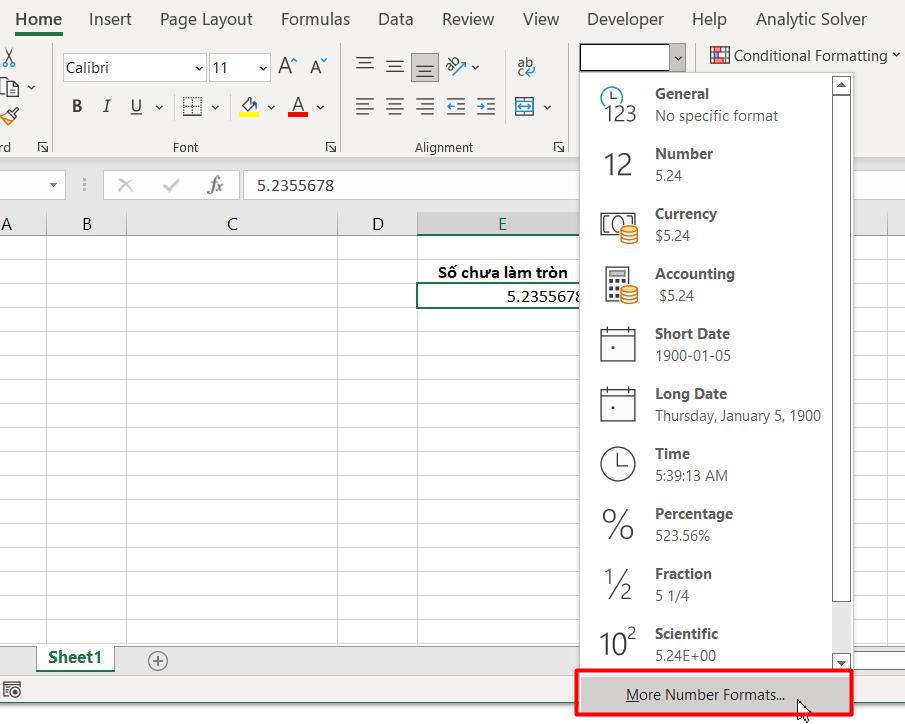Toggle Underline text formatting
The height and width of the screenshot is (724, 905).
click(135, 107)
